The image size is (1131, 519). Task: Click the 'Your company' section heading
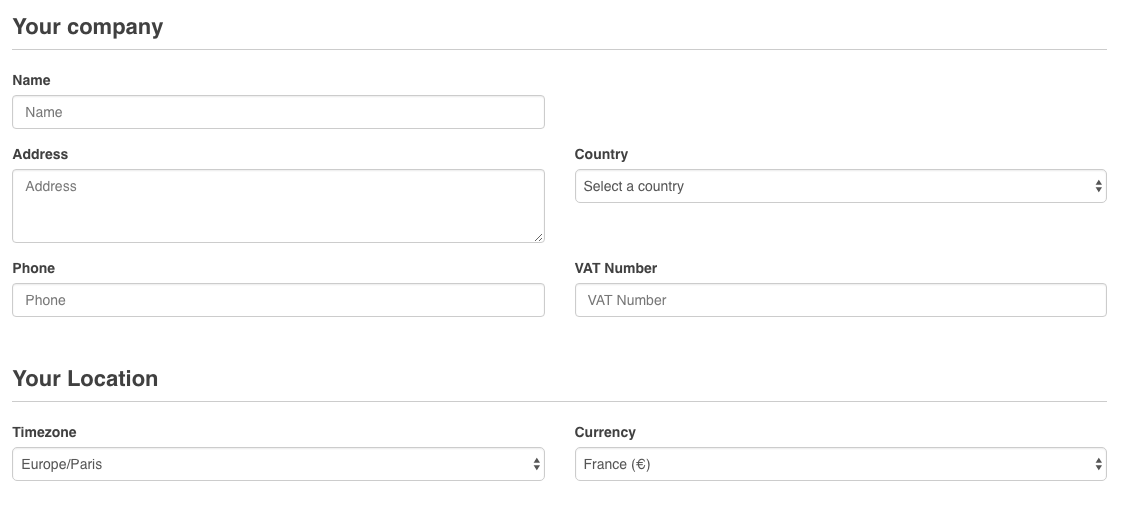(87, 27)
